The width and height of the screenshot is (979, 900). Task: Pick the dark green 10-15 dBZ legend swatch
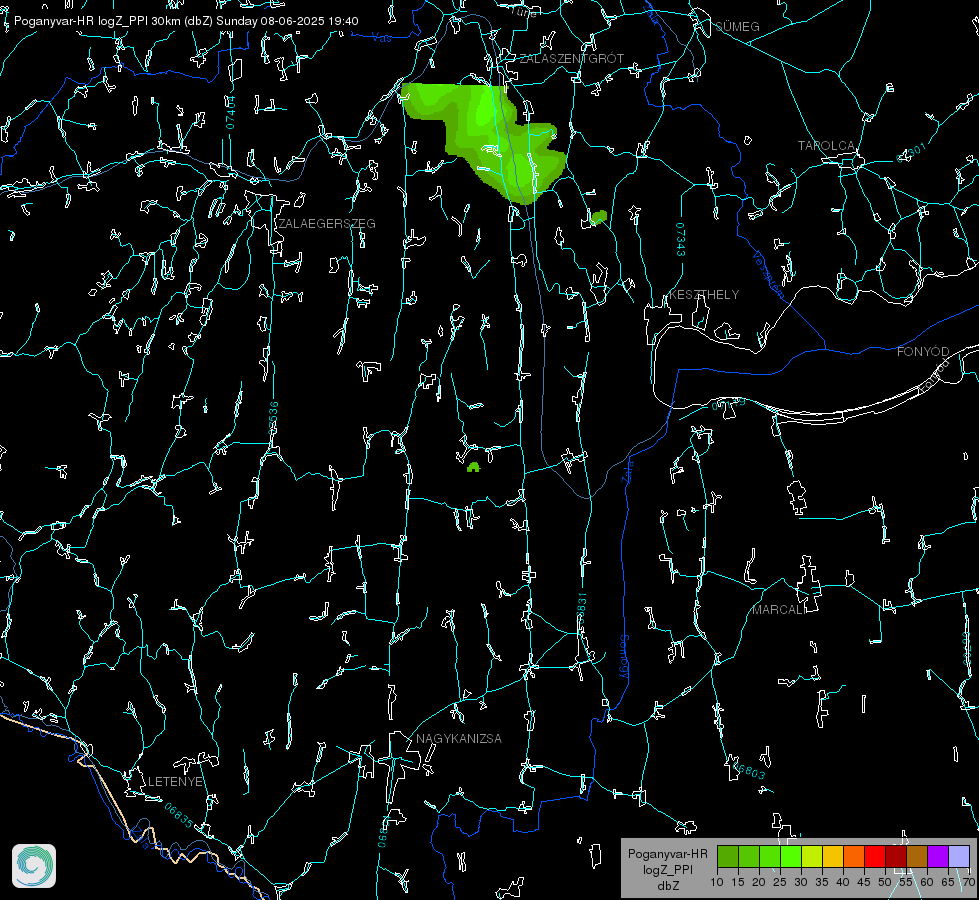(728, 856)
